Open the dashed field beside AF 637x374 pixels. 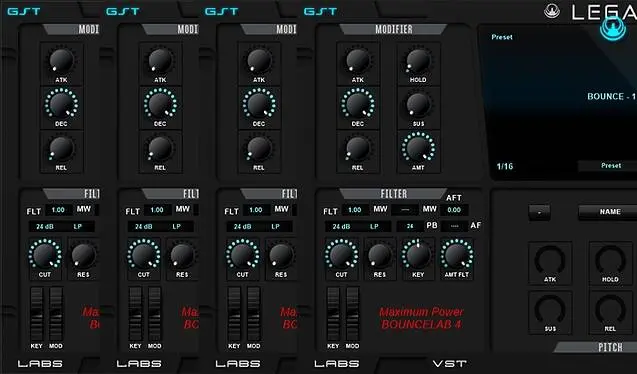coord(455,226)
